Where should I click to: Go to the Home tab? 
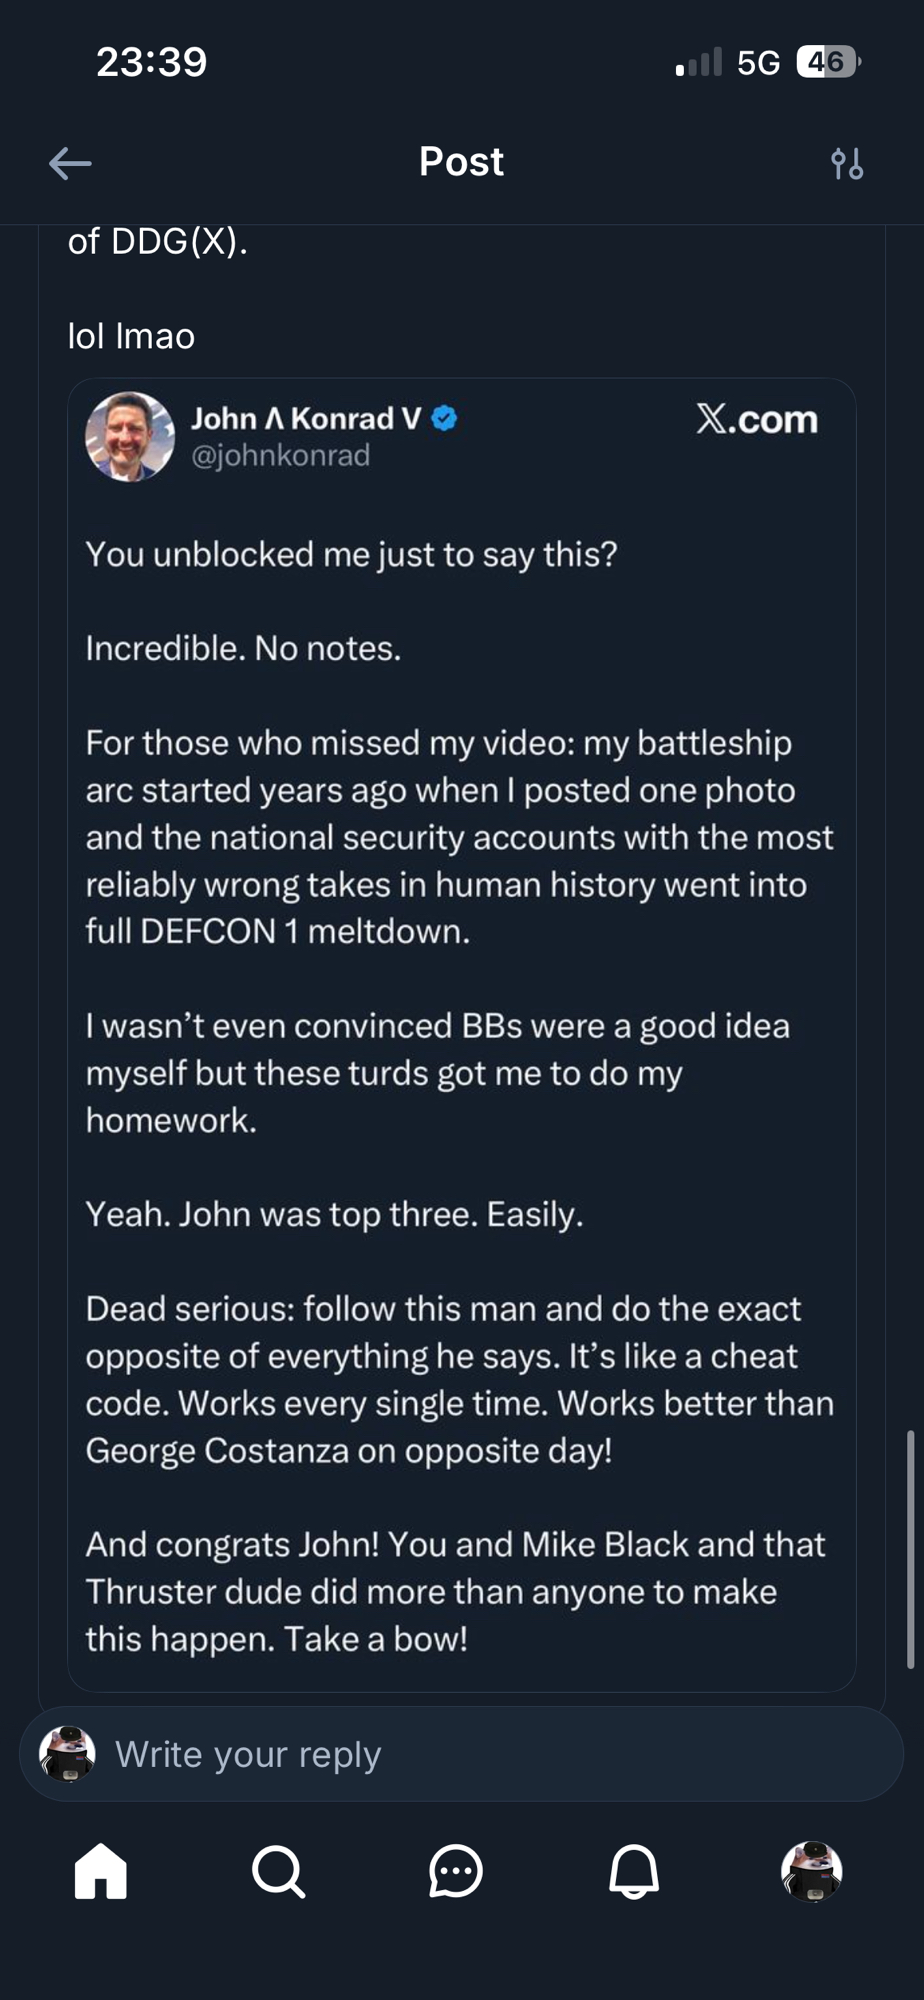(101, 1871)
